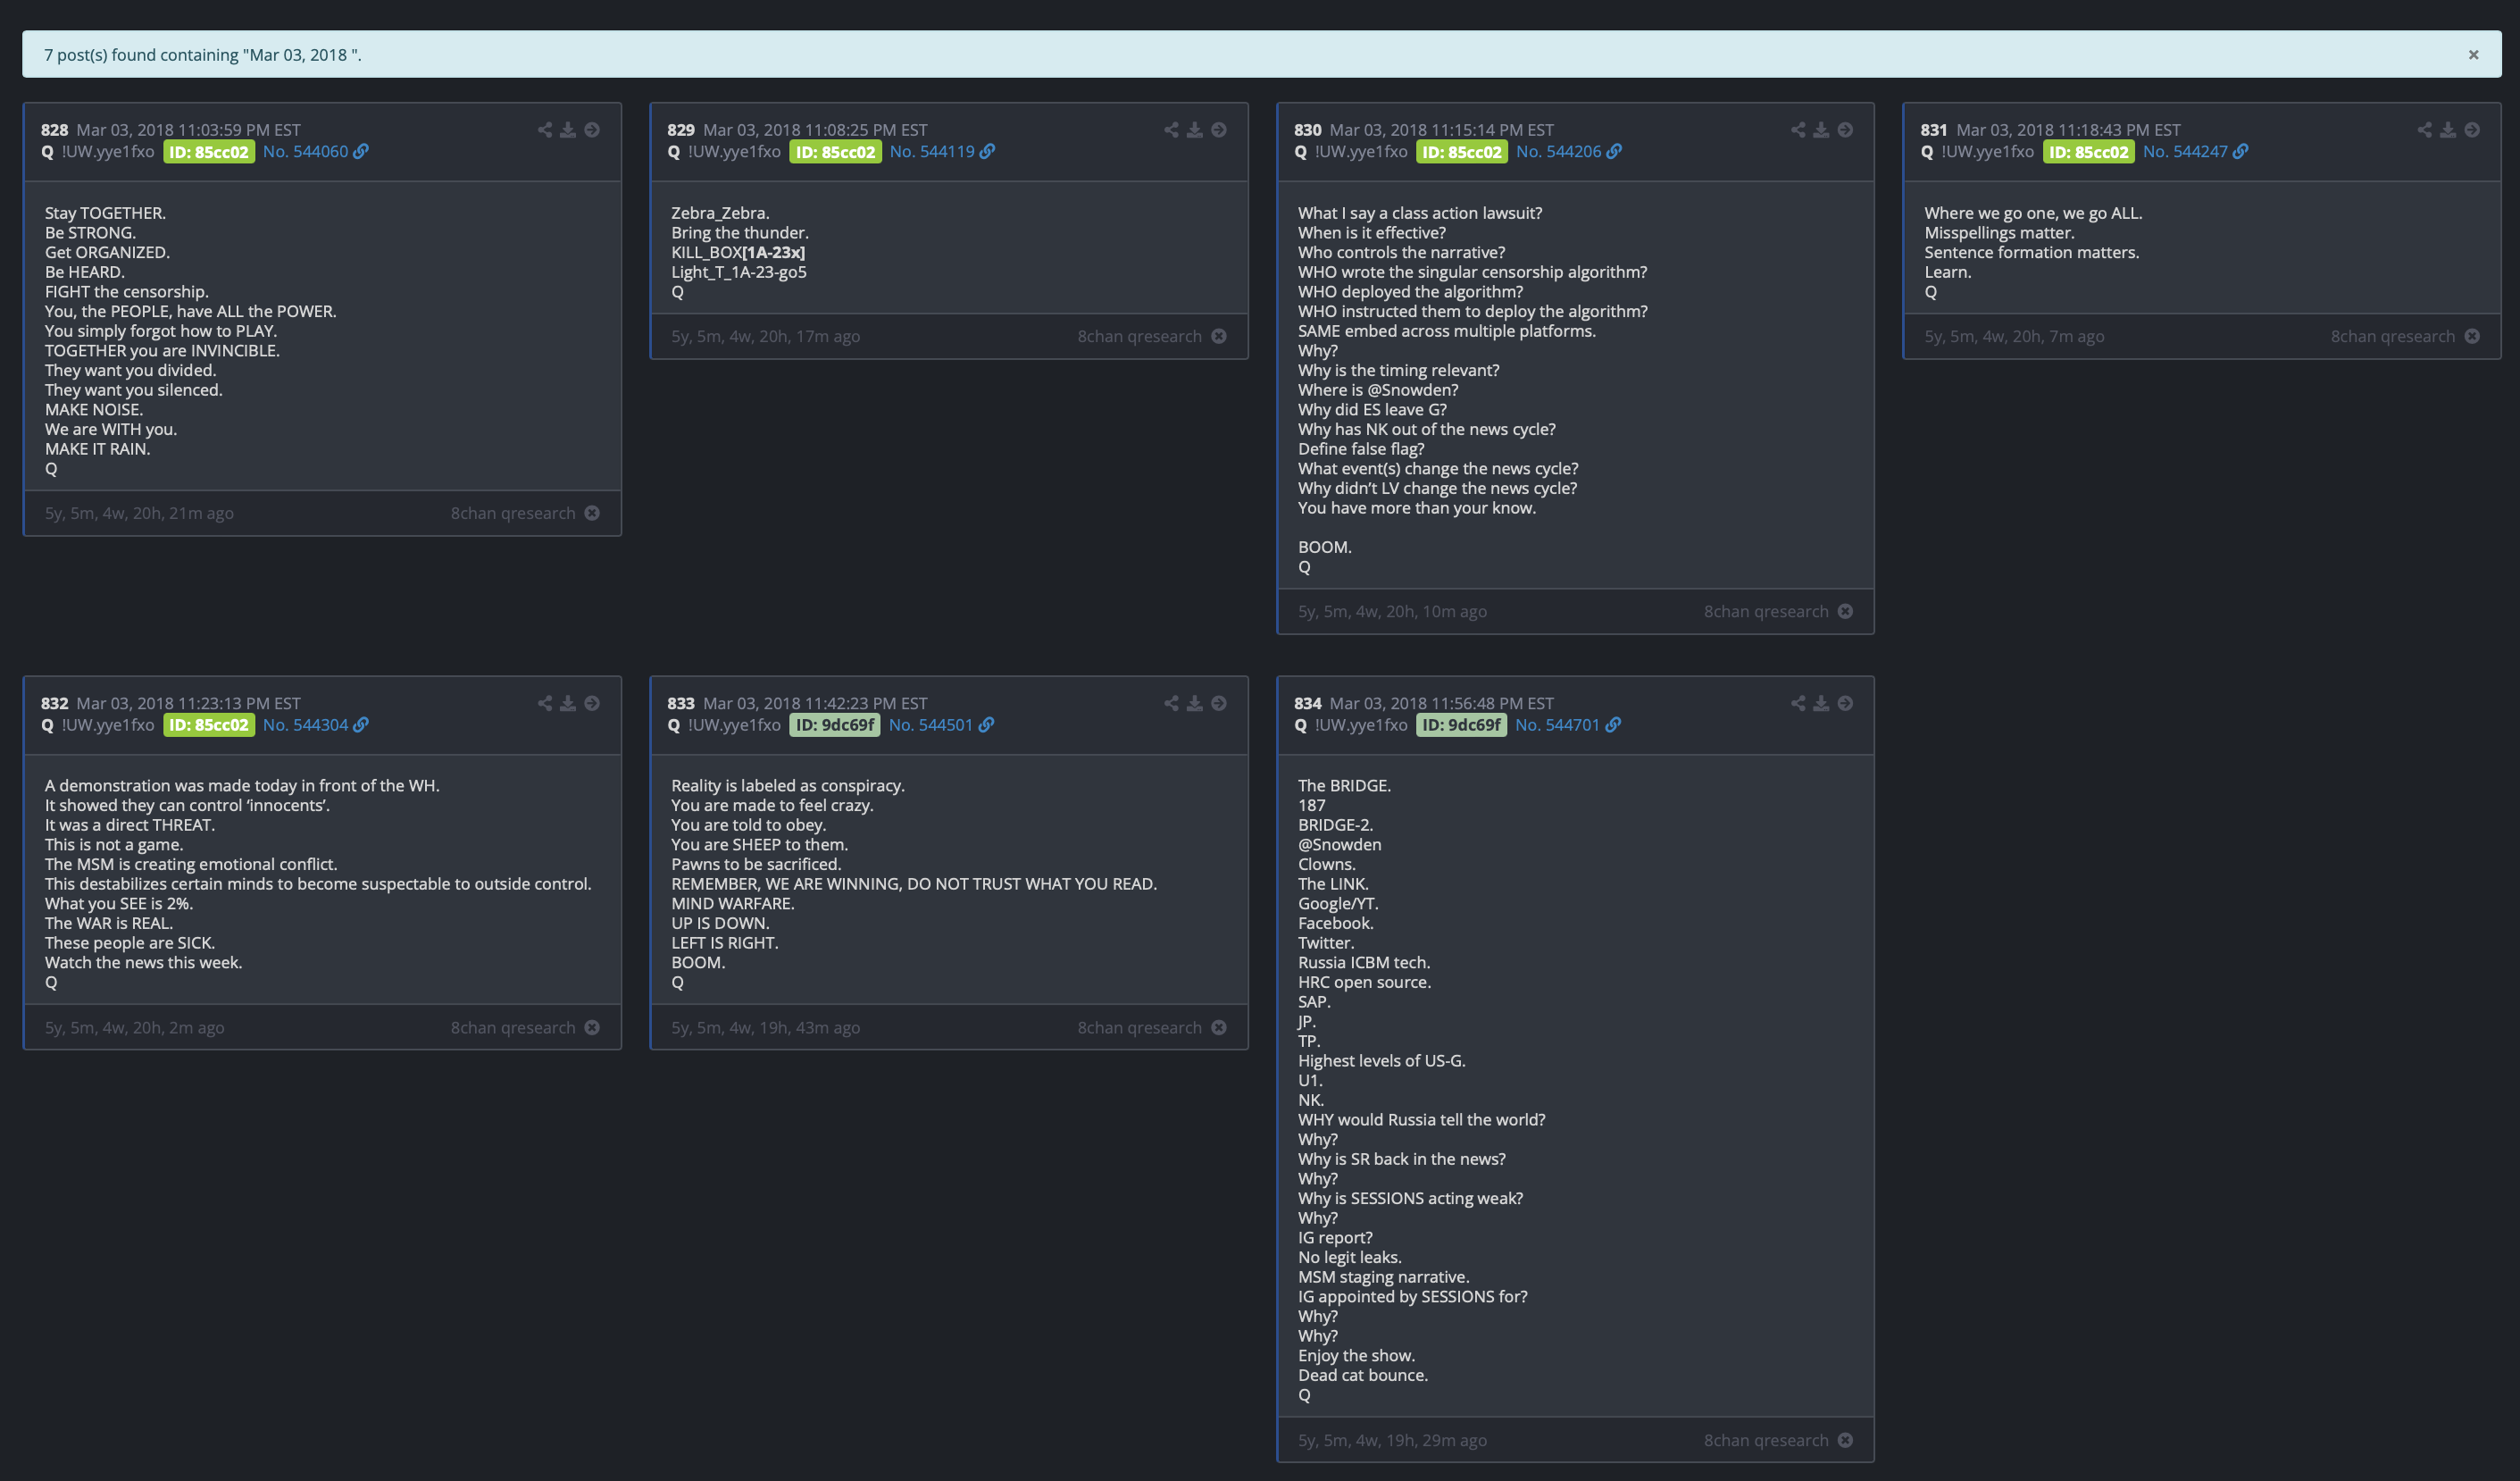Click the '5y, 5m, 4w, 19h, 43m ago' text
The height and width of the screenshot is (1481, 2520).
pos(765,1027)
